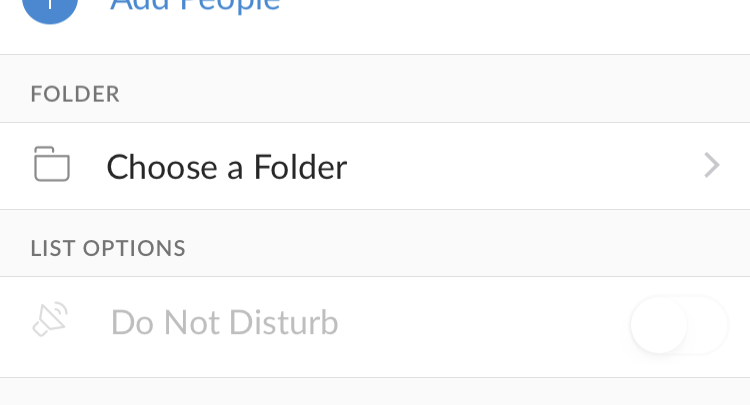Image resolution: width=750 pixels, height=405 pixels.
Task: Tap the crossed-out bell glyph under LIST OPTIONS
Action: (50, 322)
